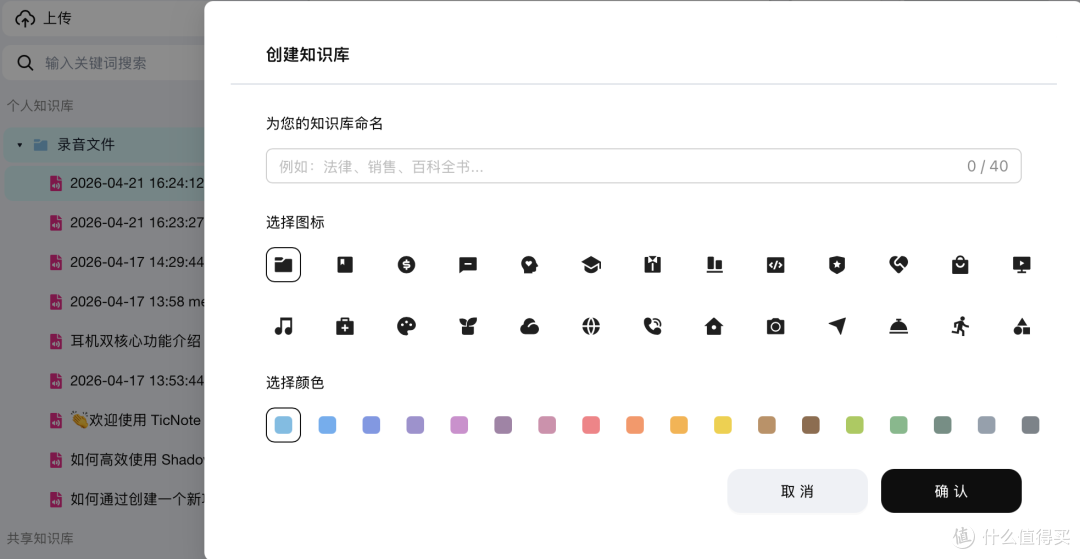Pick the graduation cap icon
The height and width of the screenshot is (559, 1080).
pyautogui.click(x=591, y=264)
